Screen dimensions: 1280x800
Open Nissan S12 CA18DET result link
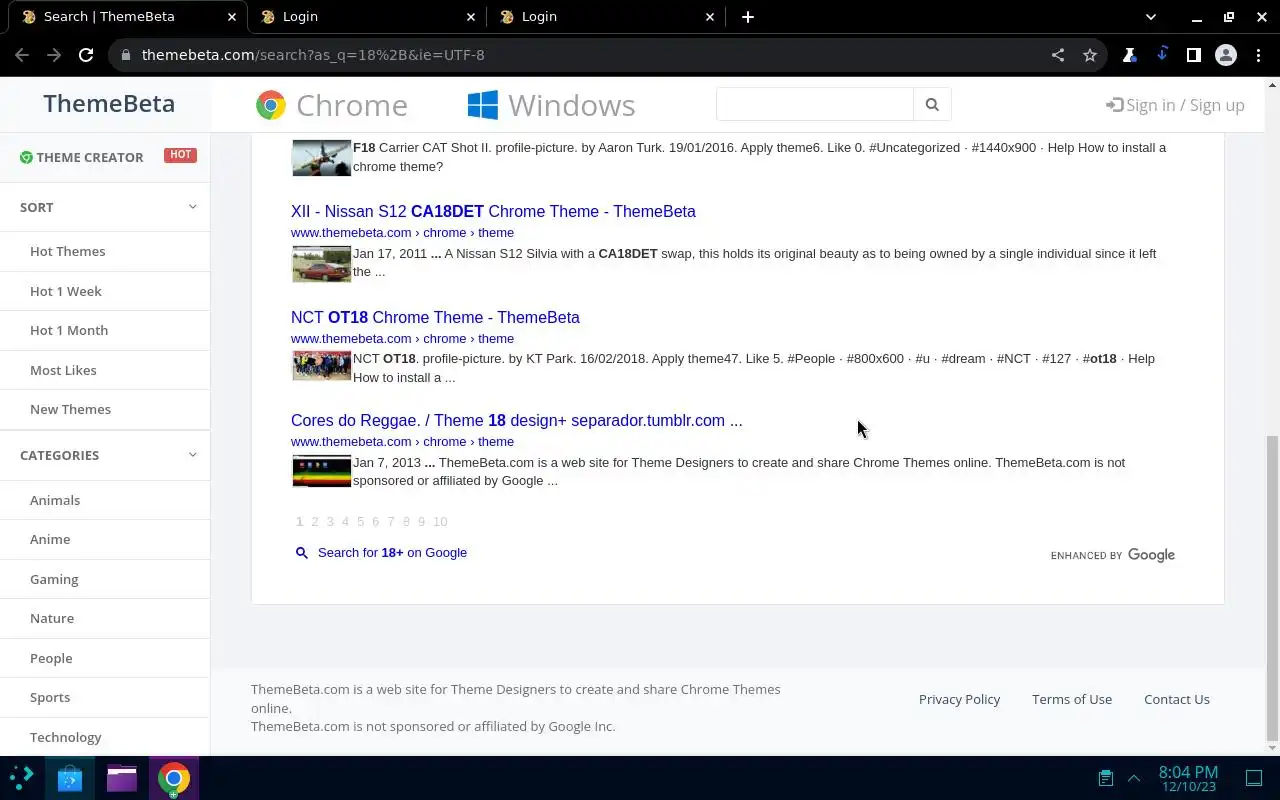493,212
